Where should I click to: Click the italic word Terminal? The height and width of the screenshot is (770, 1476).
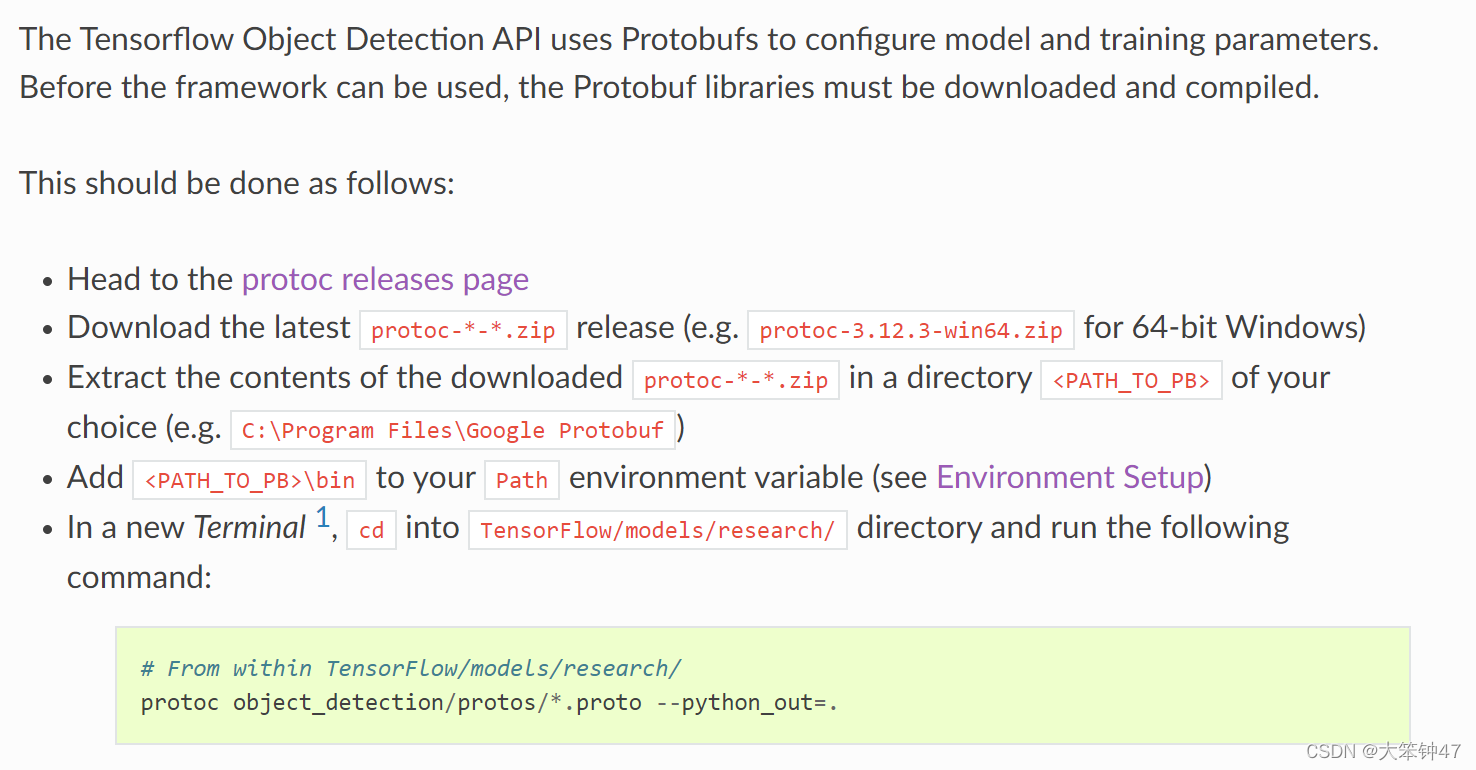click(x=250, y=527)
